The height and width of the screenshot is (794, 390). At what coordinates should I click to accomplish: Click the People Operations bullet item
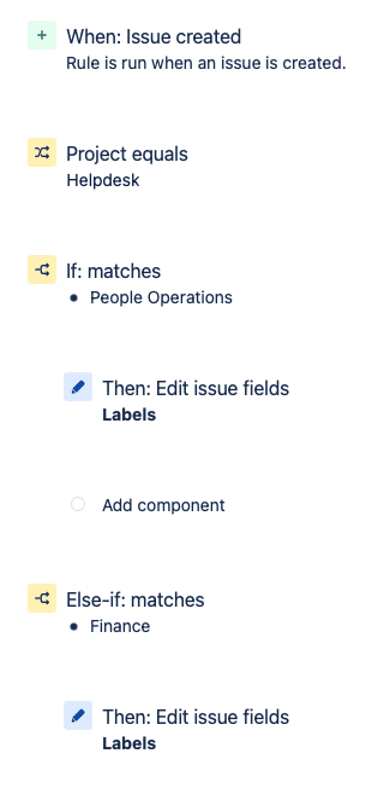[x=161, y=297]
